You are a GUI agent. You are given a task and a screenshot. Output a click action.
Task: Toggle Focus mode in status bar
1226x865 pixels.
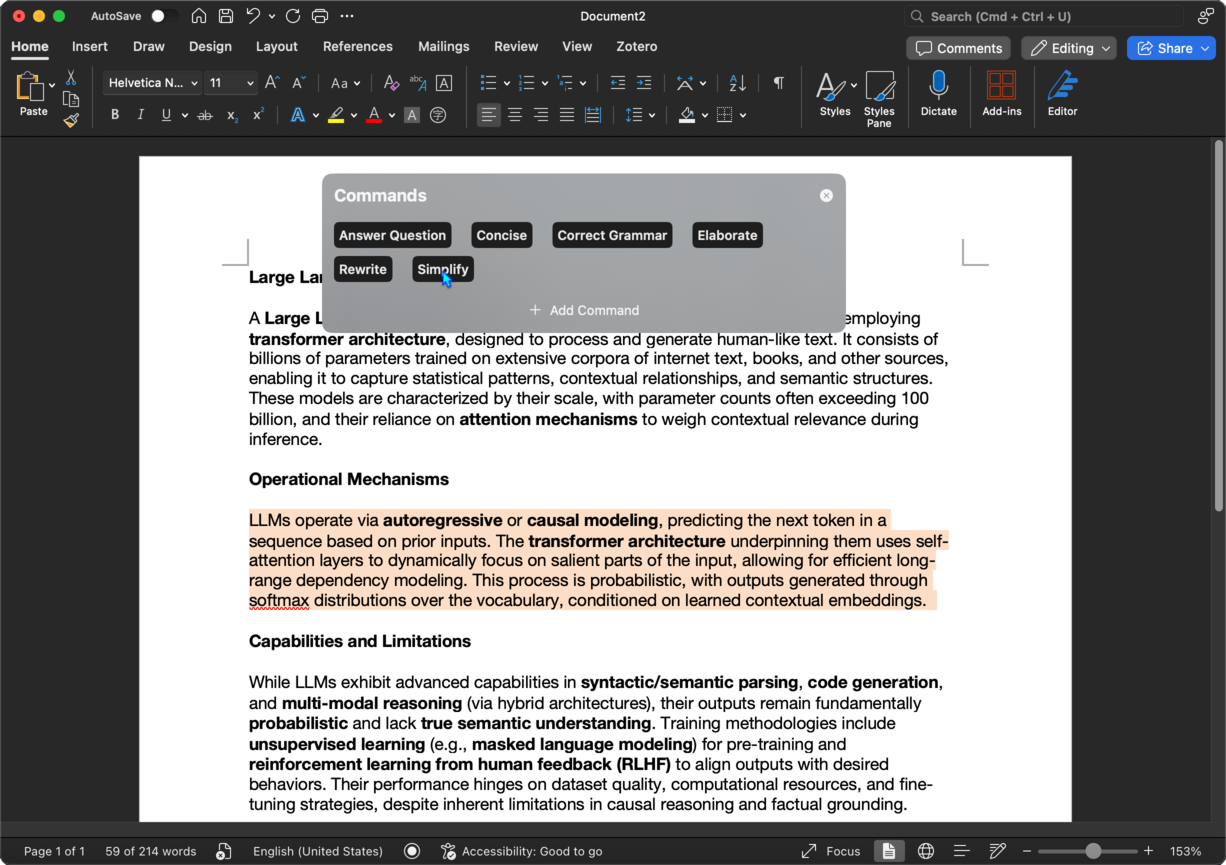point(830,851)
